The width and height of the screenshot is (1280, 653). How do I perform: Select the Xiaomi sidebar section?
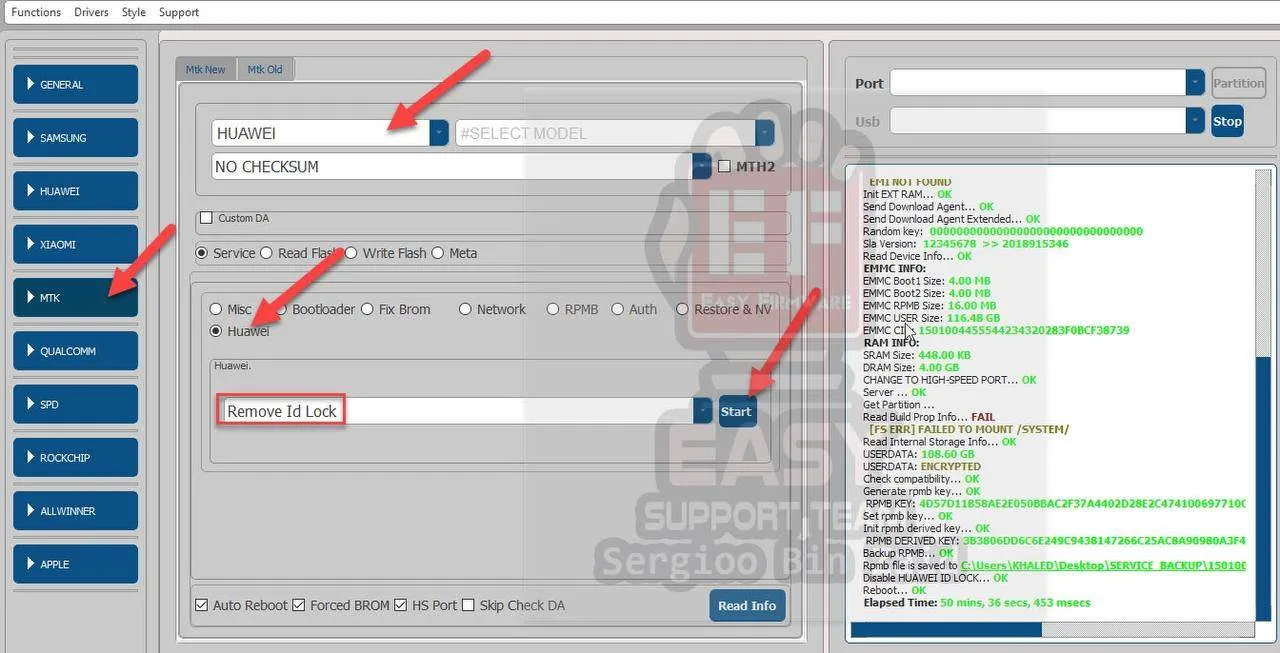[75, 244]
